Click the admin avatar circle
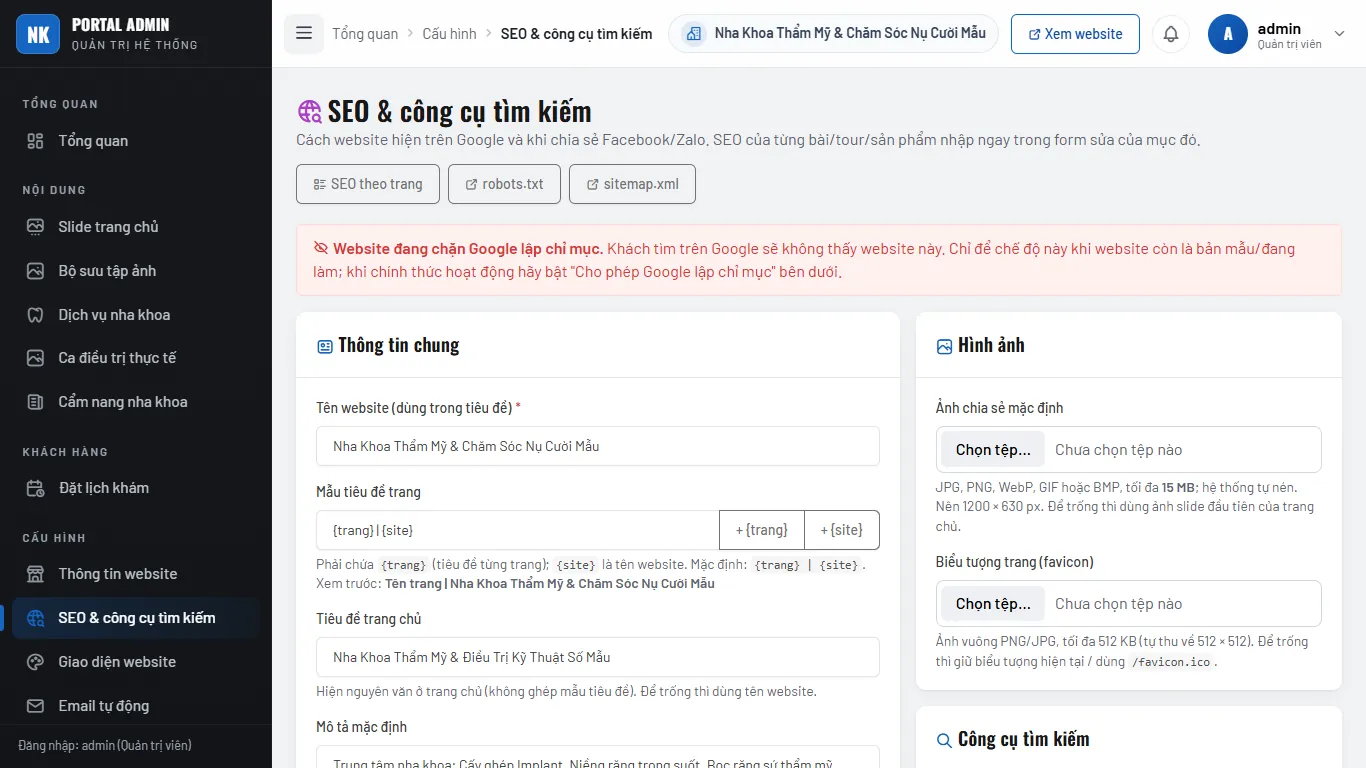This screenshot has height=768, width=1366. 1228,33
